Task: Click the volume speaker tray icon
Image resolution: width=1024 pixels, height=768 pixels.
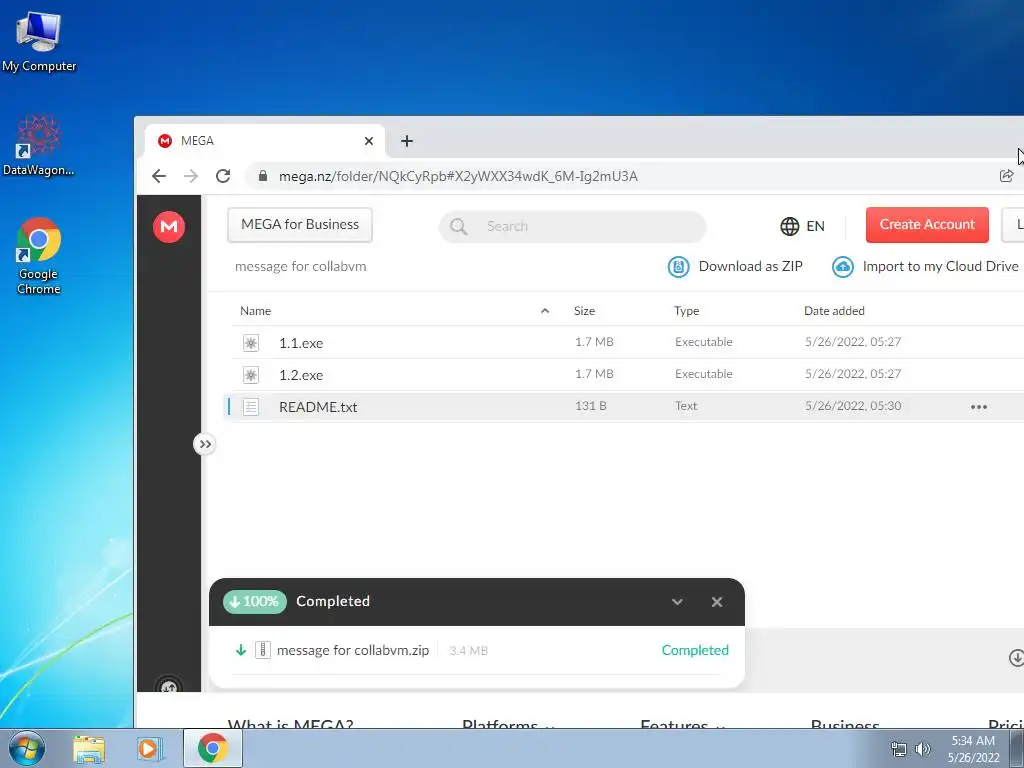Action: click(x=923, y=750)
